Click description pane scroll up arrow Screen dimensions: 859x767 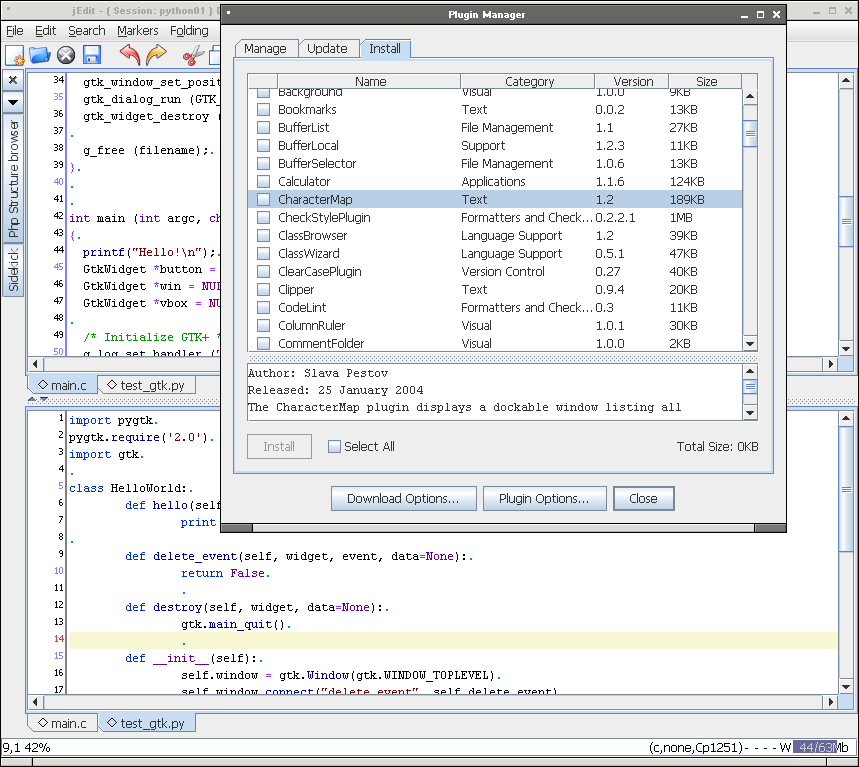750,371
